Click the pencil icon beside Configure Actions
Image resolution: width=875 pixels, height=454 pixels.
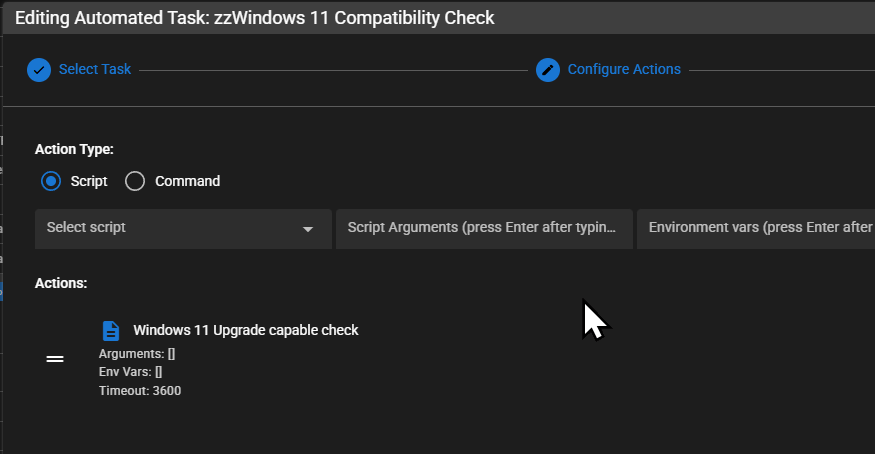click(548, 70)
